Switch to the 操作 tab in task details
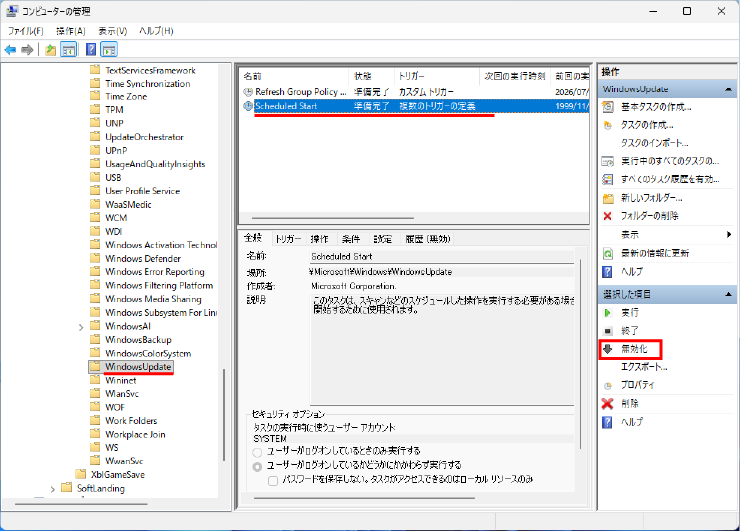Screen dimensions: 740x531 320,239
